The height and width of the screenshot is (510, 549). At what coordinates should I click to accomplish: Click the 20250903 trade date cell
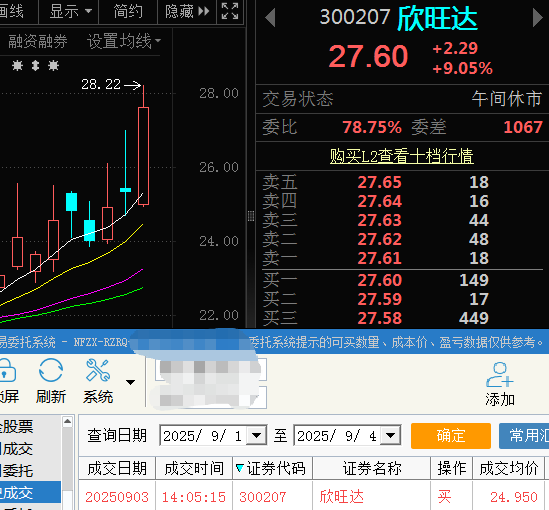coord(117,497)
